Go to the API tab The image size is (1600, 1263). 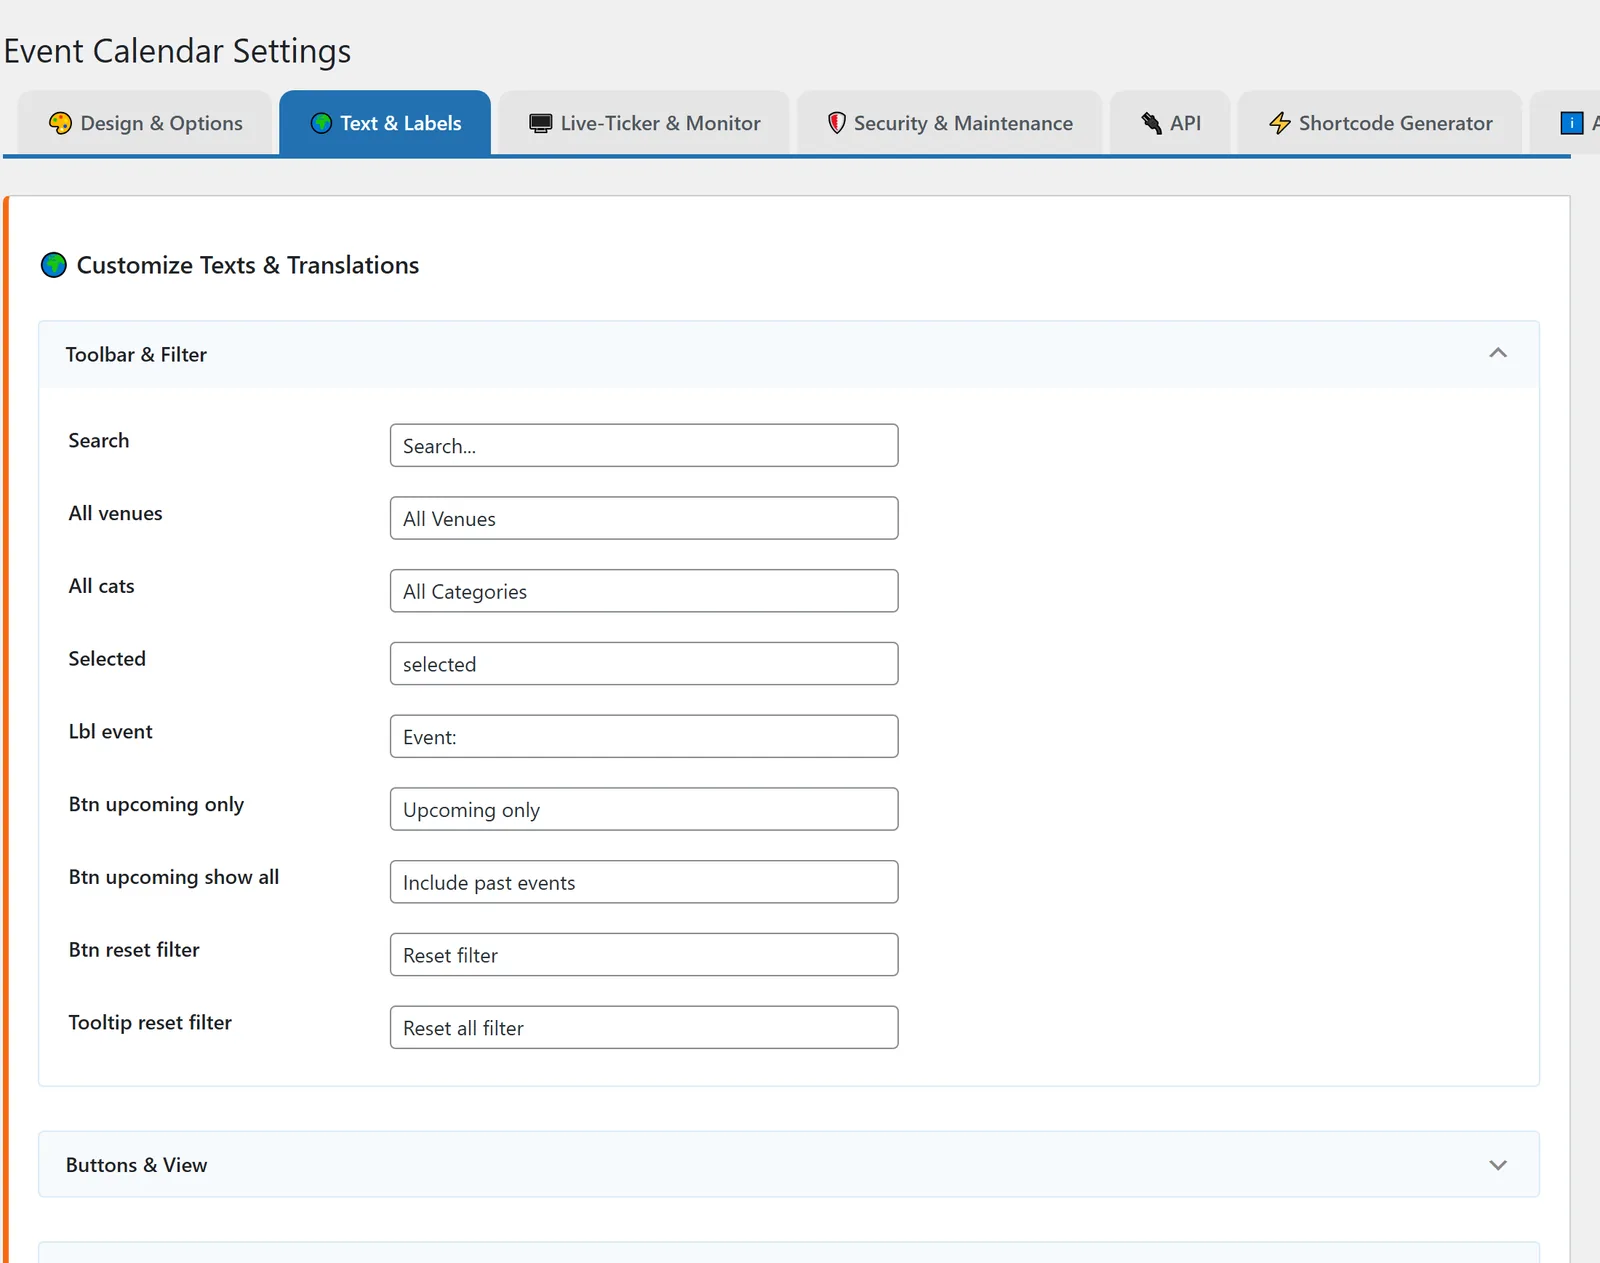tap(1170, 123)
